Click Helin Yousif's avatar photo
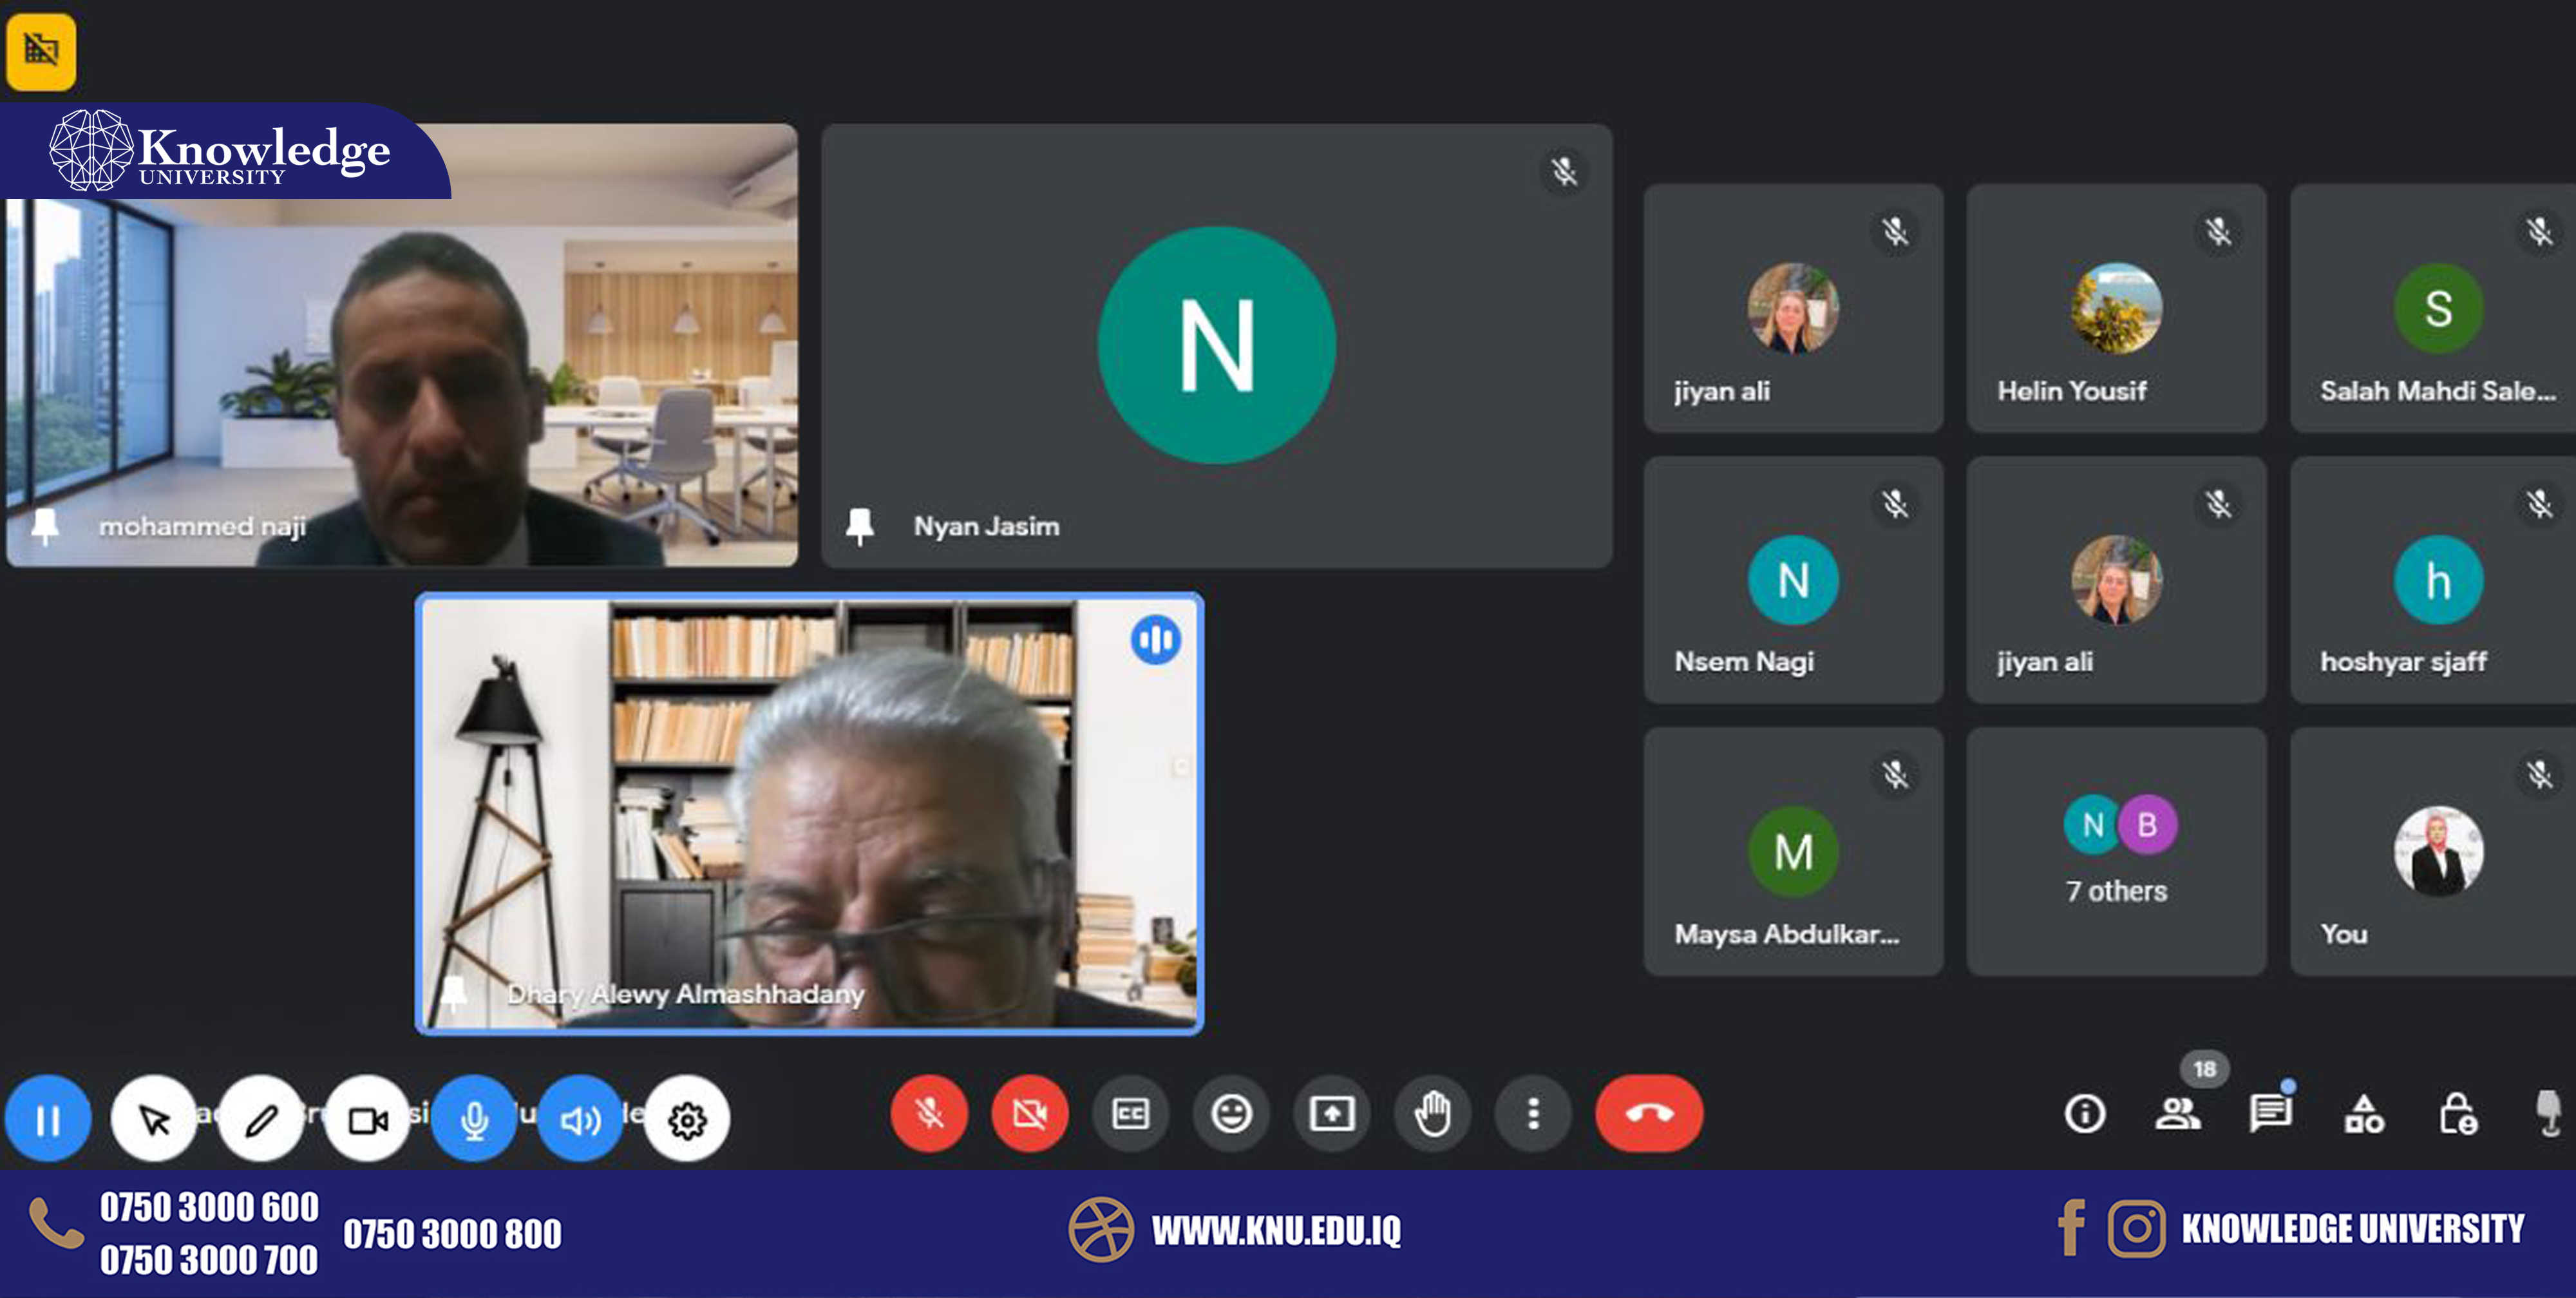The image size is (2576, 1298). (x=2116, y=308)
